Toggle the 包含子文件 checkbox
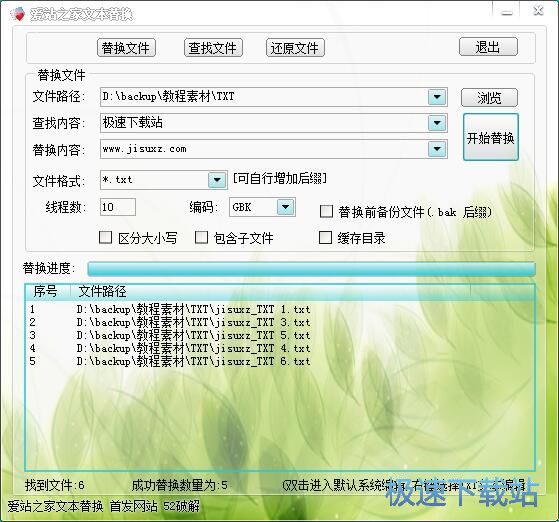This screenshot has height=522, width=559. coord(201,237)
